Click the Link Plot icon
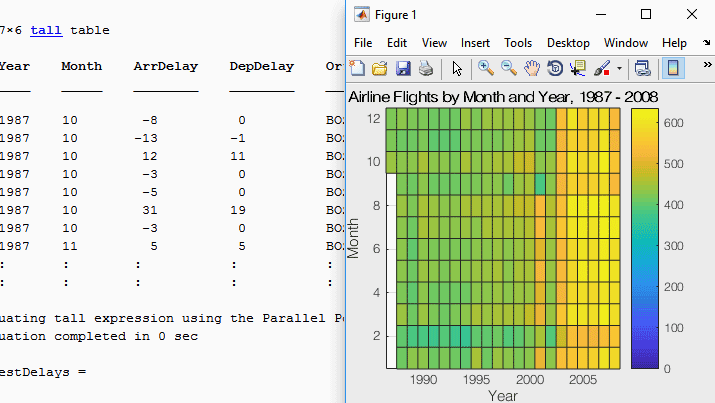The height and width of the screenshot is (403, 715). (643, 69)
